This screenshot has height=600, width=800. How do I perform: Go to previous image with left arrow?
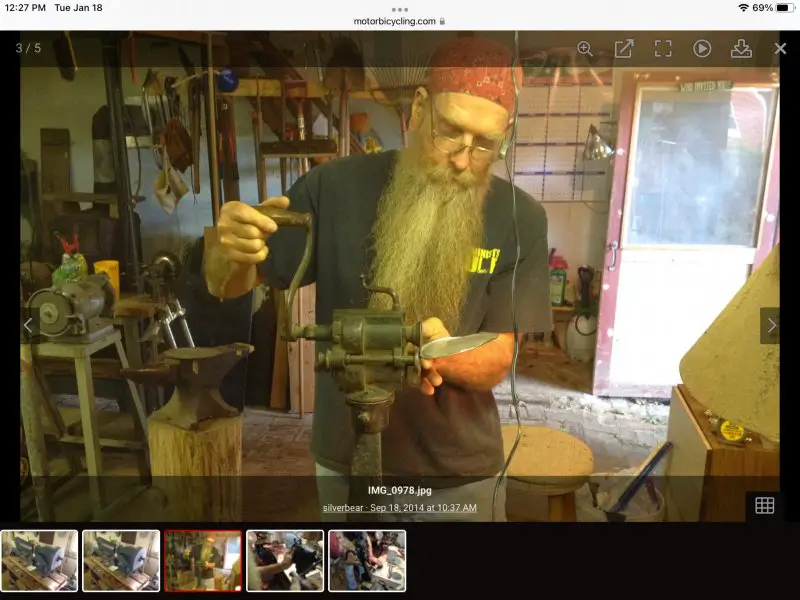pos(28,325)
